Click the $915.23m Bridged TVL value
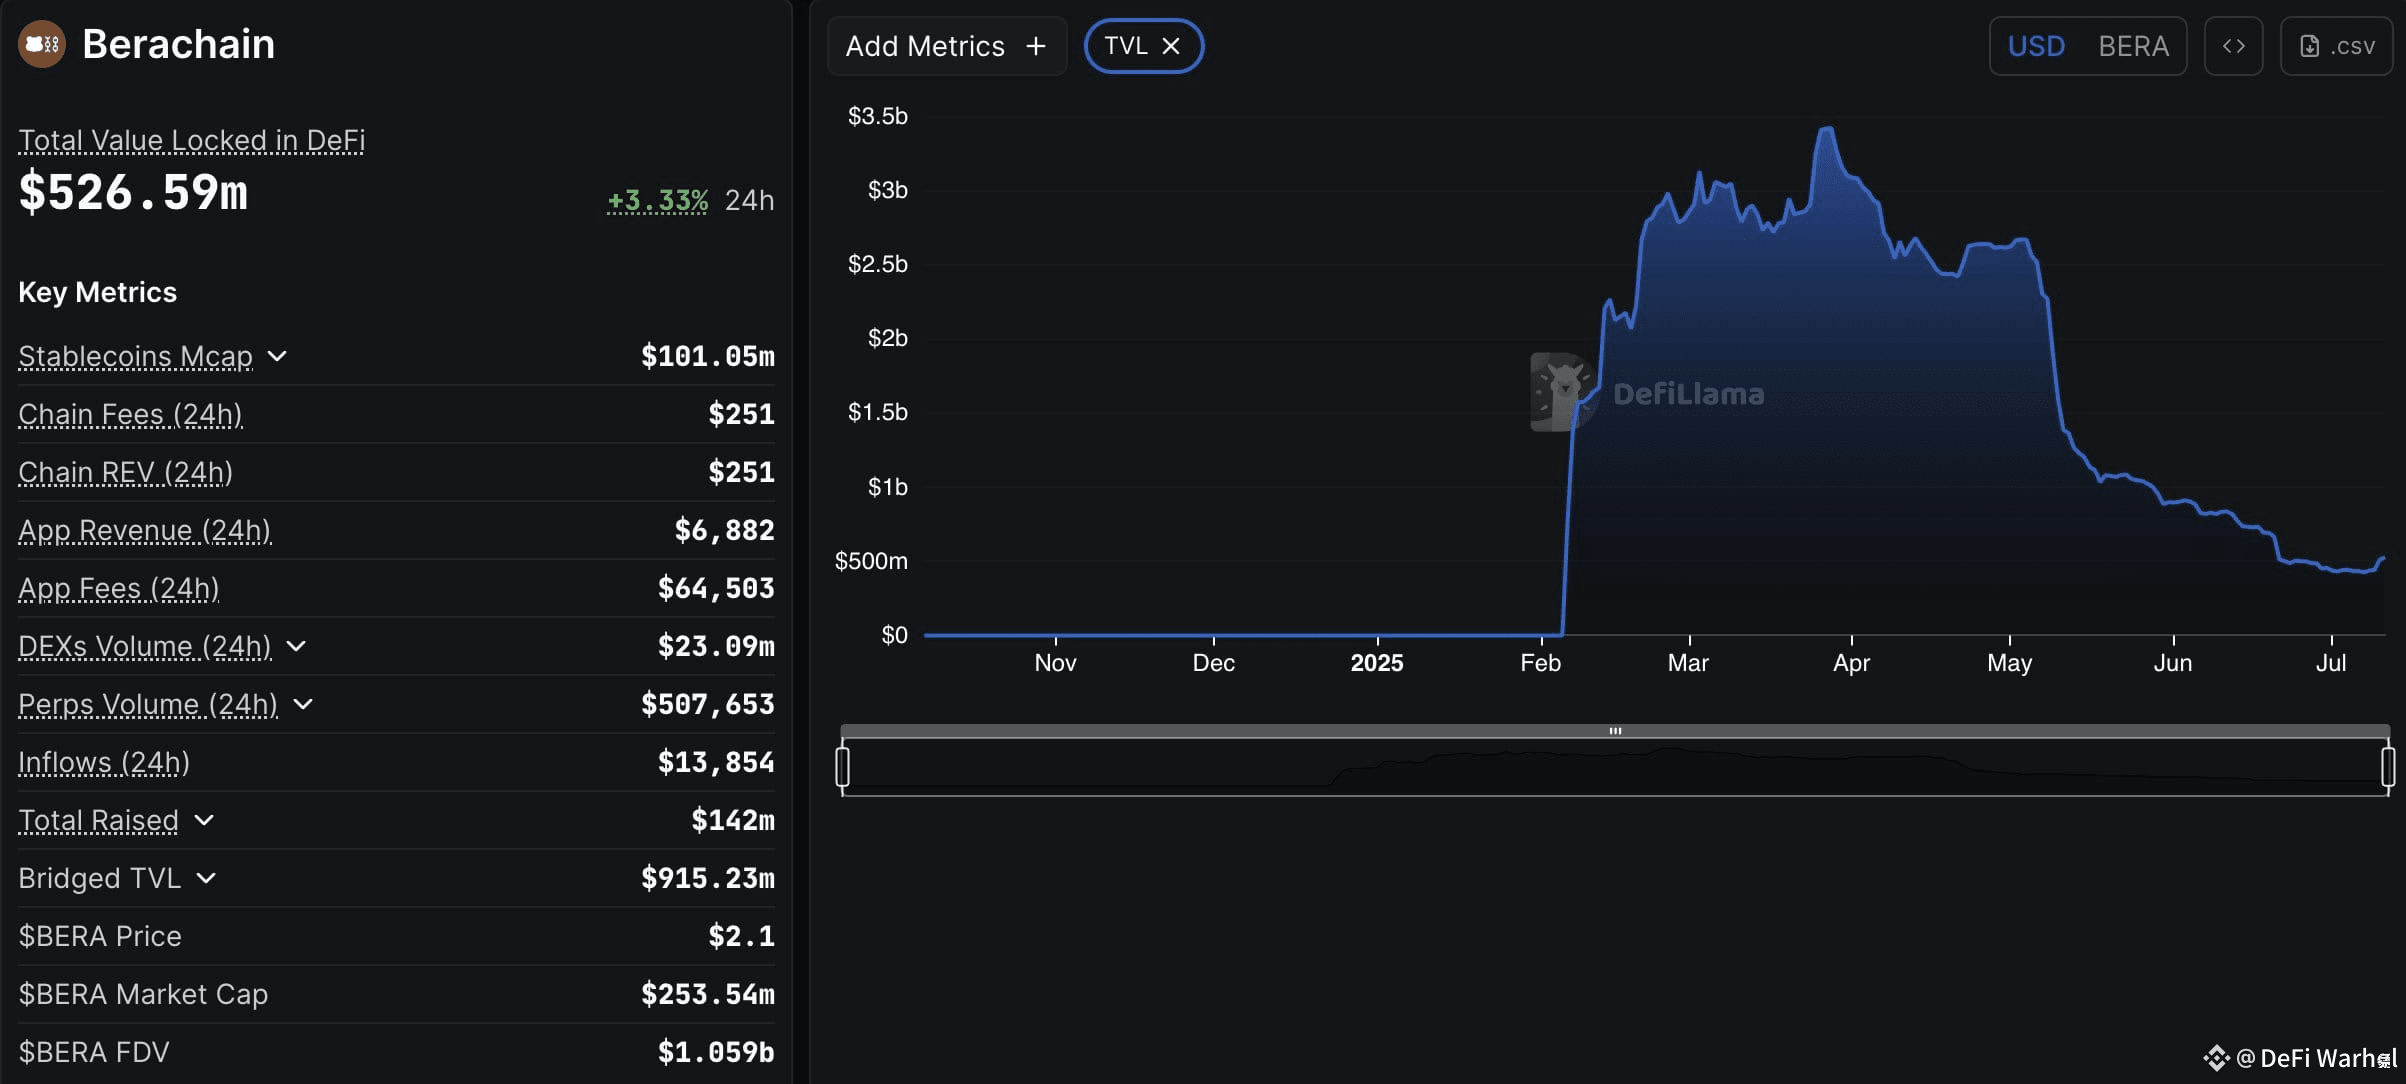 click(x=708, y=878)
